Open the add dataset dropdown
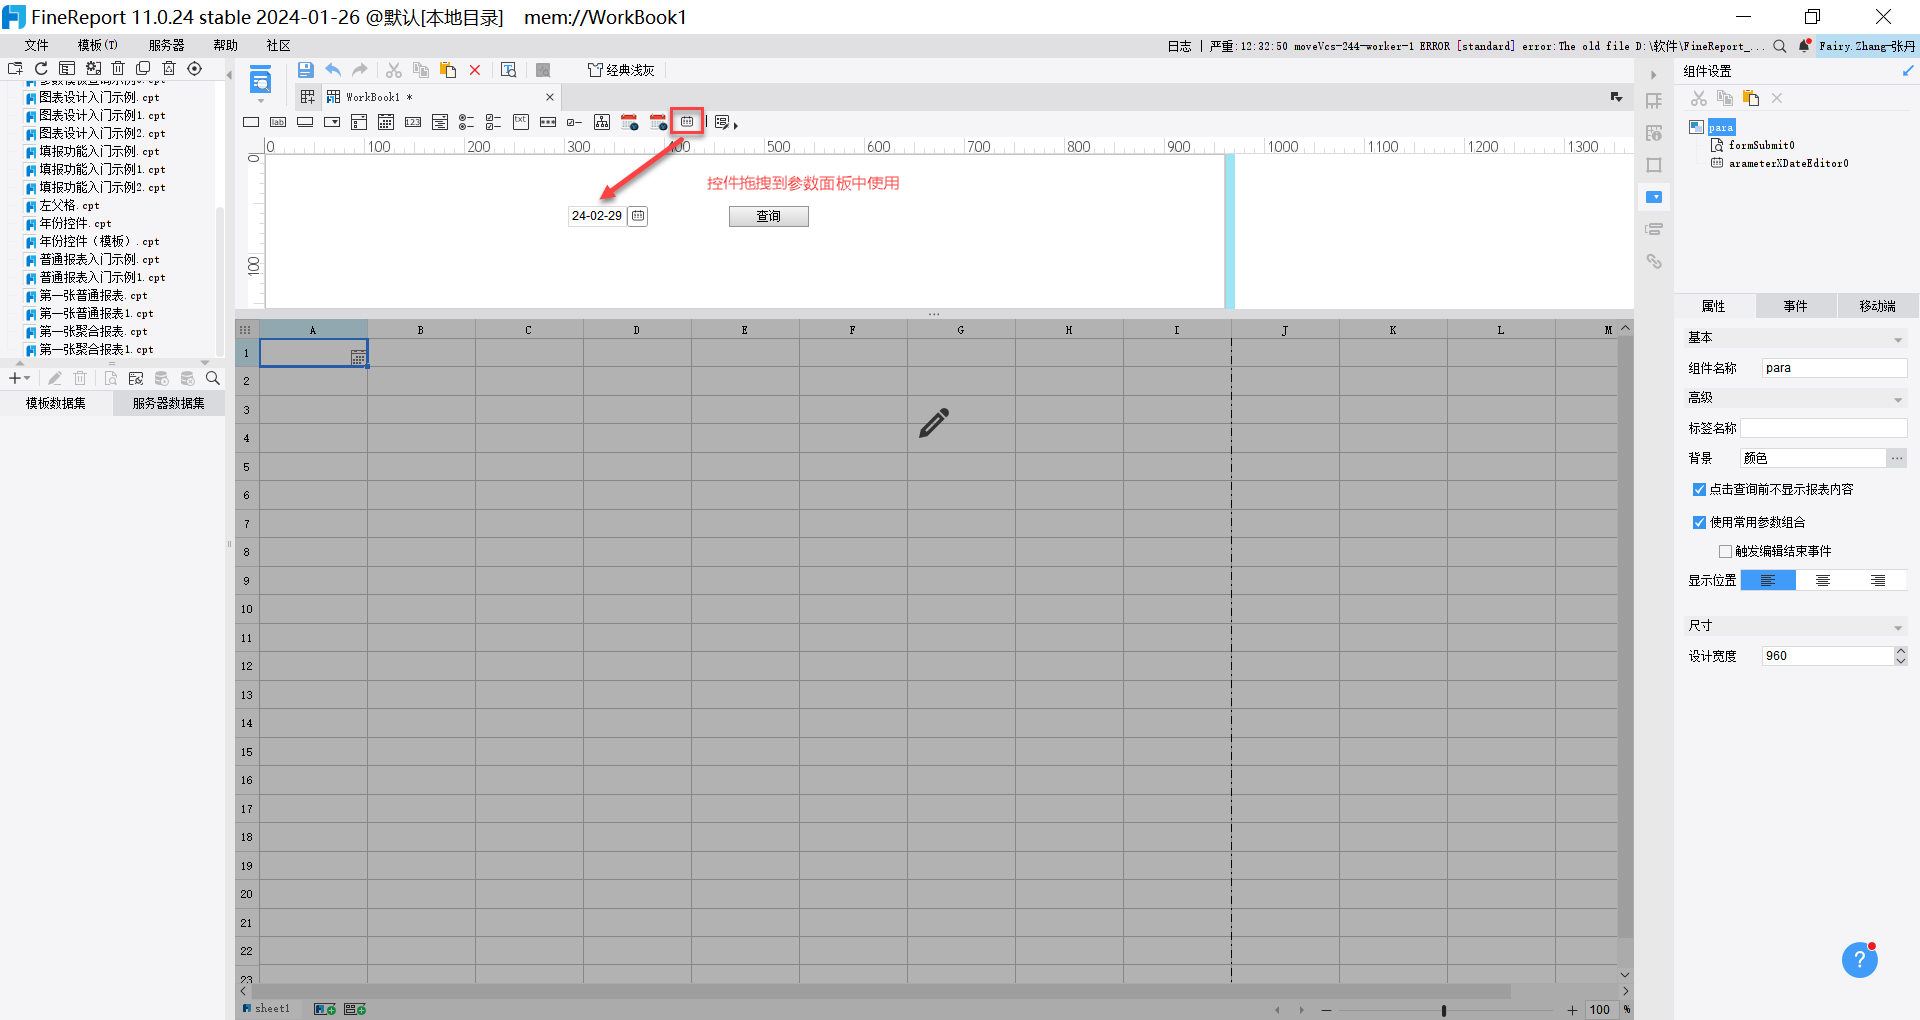Screen dimensions: 1920x1020 click(19, 378)
